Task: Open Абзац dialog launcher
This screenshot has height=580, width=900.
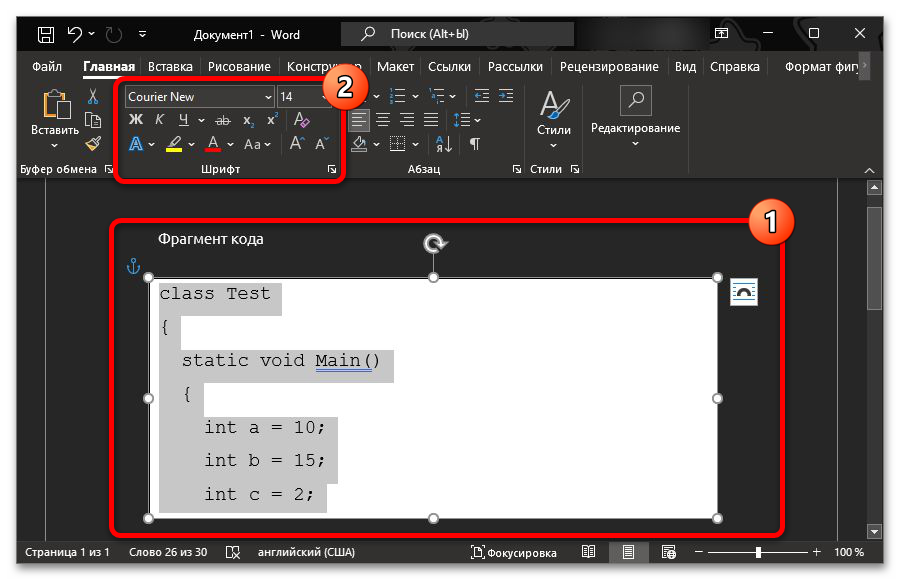Action: (x=517, y=169)
